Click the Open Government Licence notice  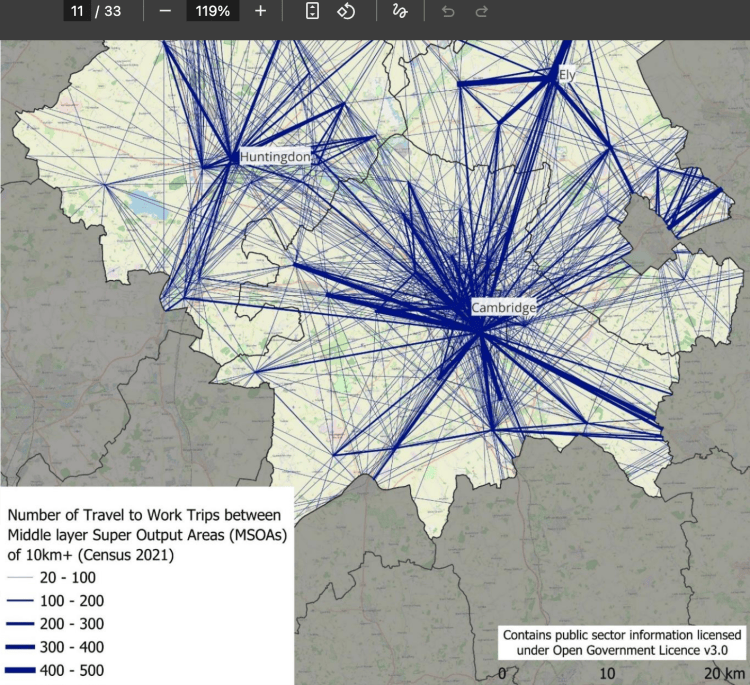[x=622, y=642]
